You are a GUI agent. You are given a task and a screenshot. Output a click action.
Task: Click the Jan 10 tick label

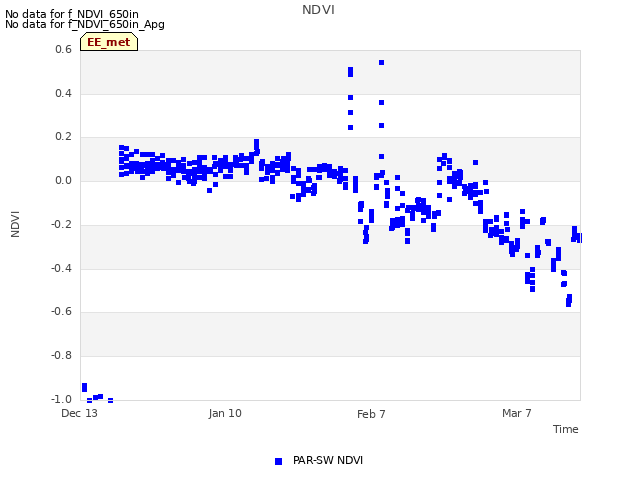tap(225, 413)
